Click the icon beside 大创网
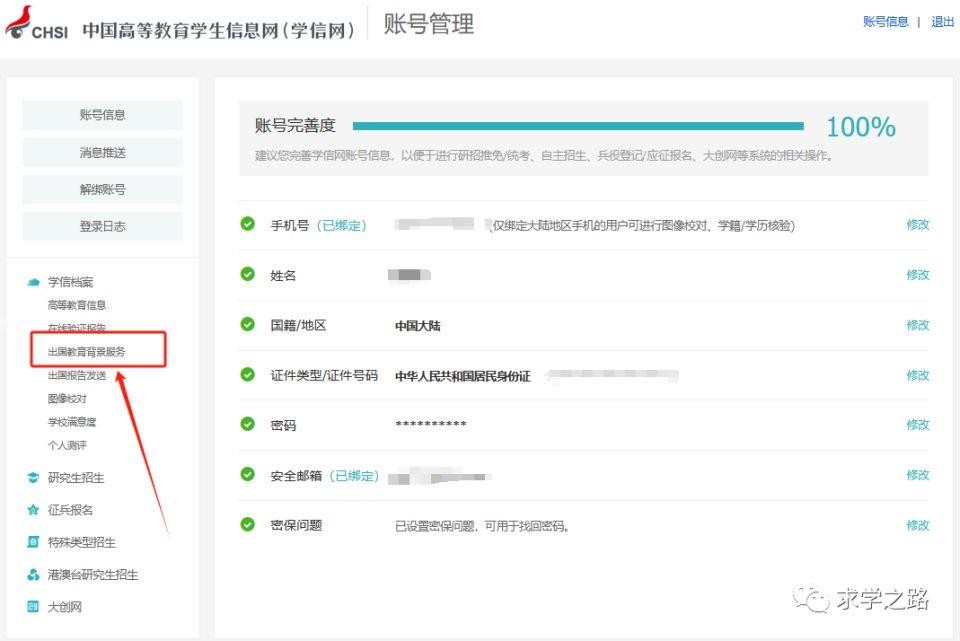The height and width of the screenshot is (641, 960). coord(33,607)
